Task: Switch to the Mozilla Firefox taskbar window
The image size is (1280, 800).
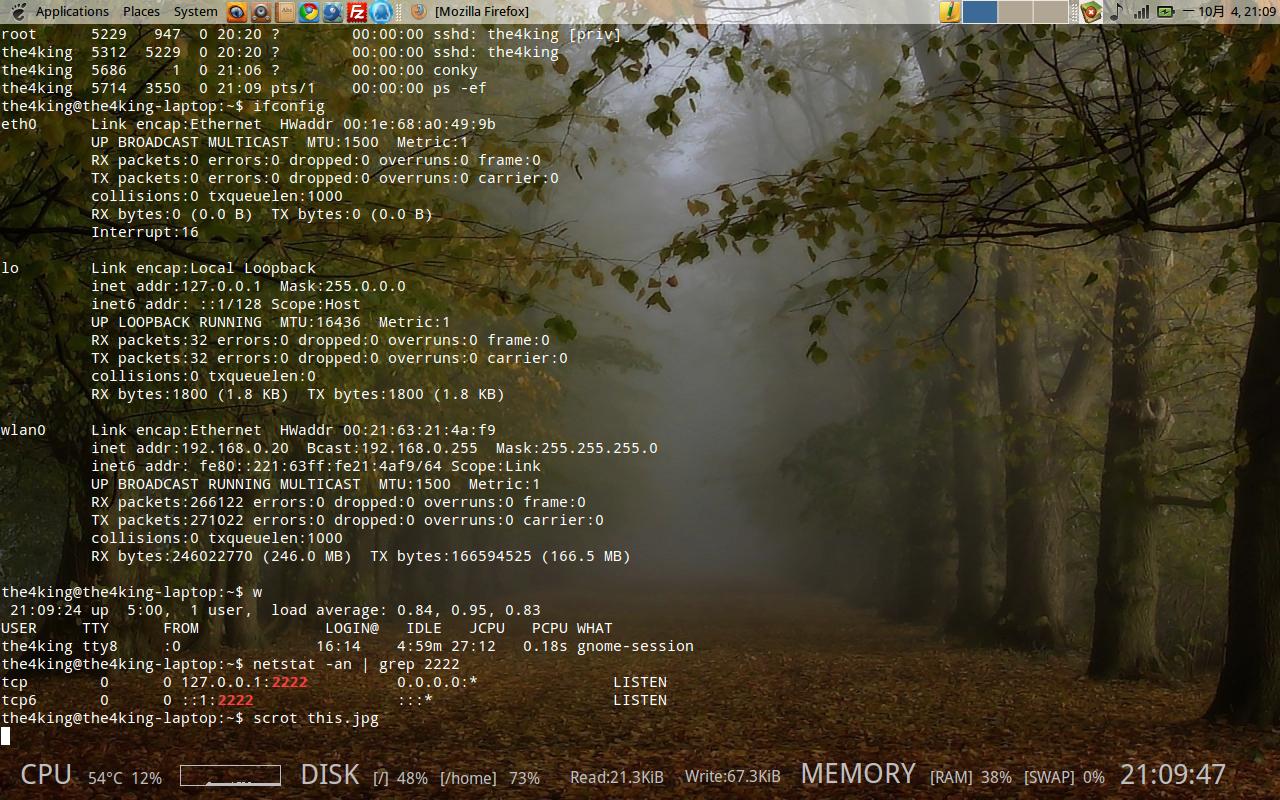Action: (470, 12)
